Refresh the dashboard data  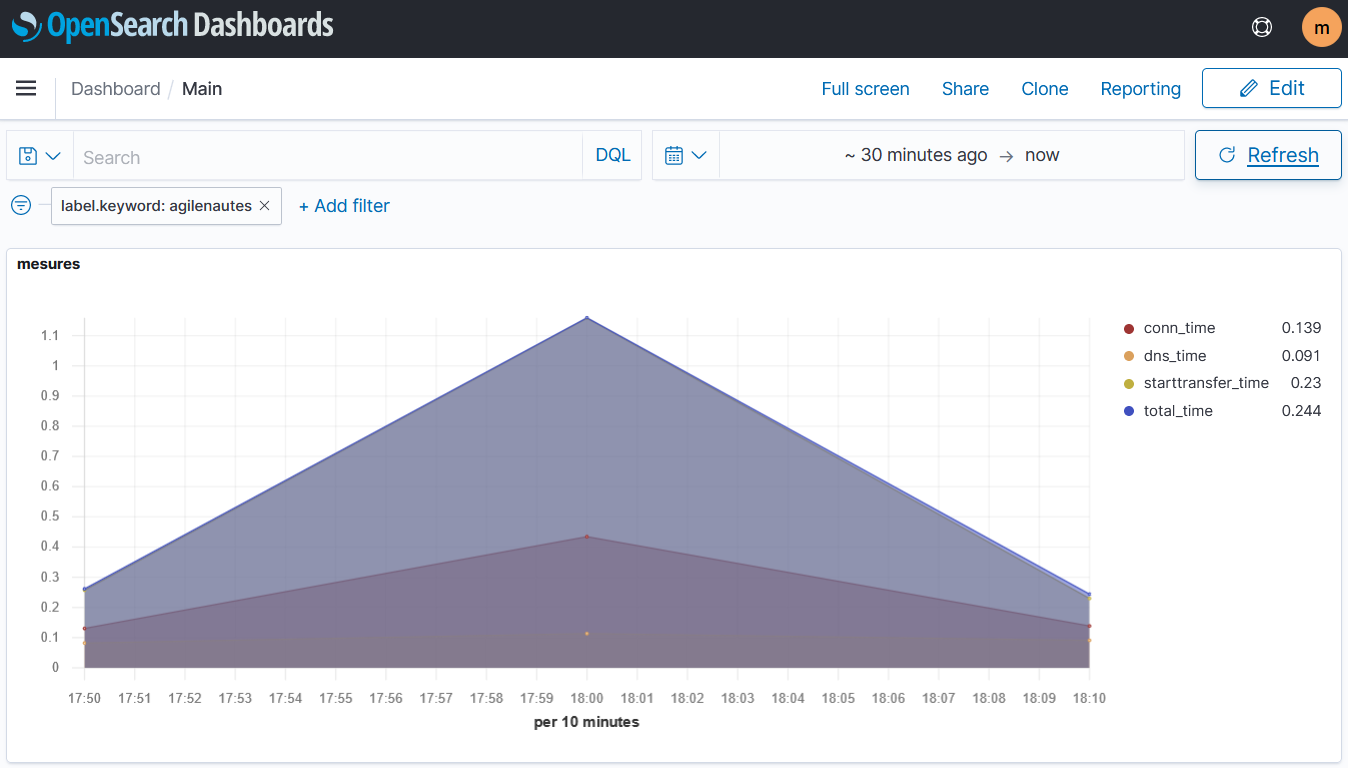[x=1268, y=156]
